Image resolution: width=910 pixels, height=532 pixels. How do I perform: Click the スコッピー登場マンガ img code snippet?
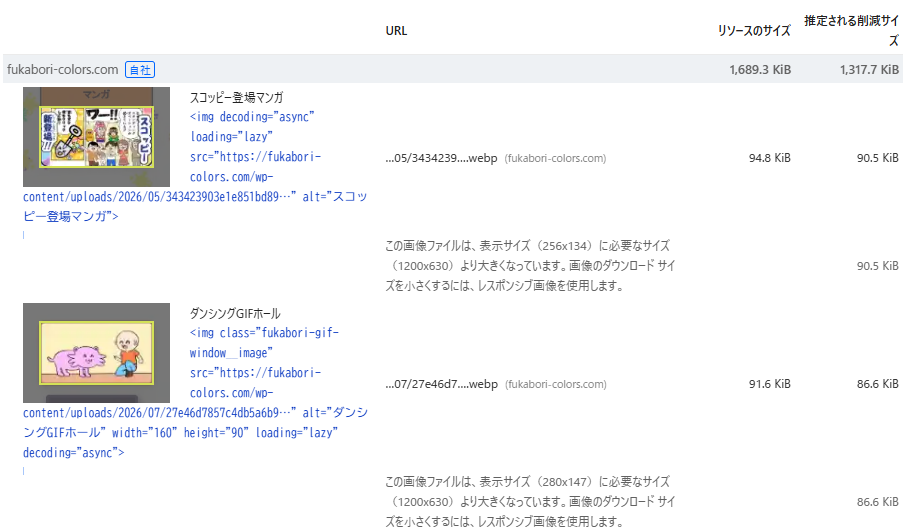196,167
